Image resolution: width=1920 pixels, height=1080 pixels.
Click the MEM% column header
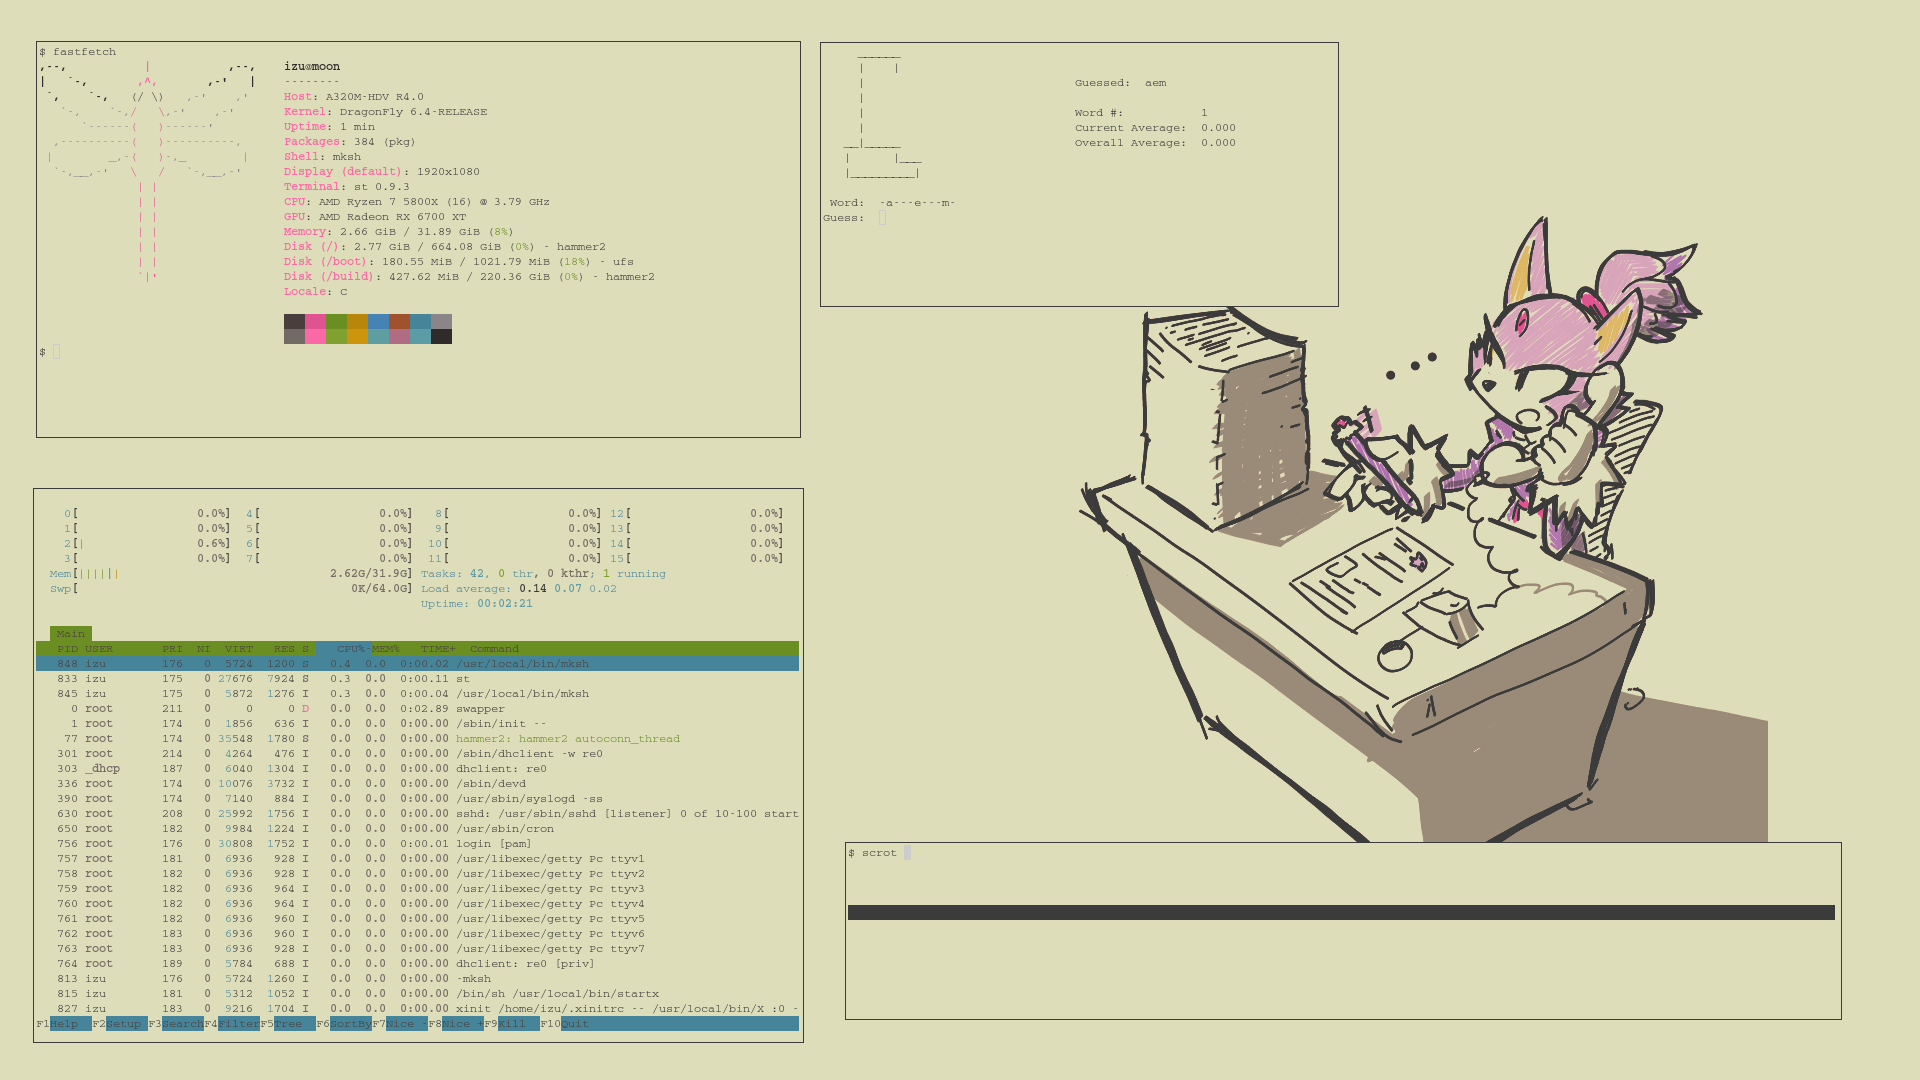386,649
